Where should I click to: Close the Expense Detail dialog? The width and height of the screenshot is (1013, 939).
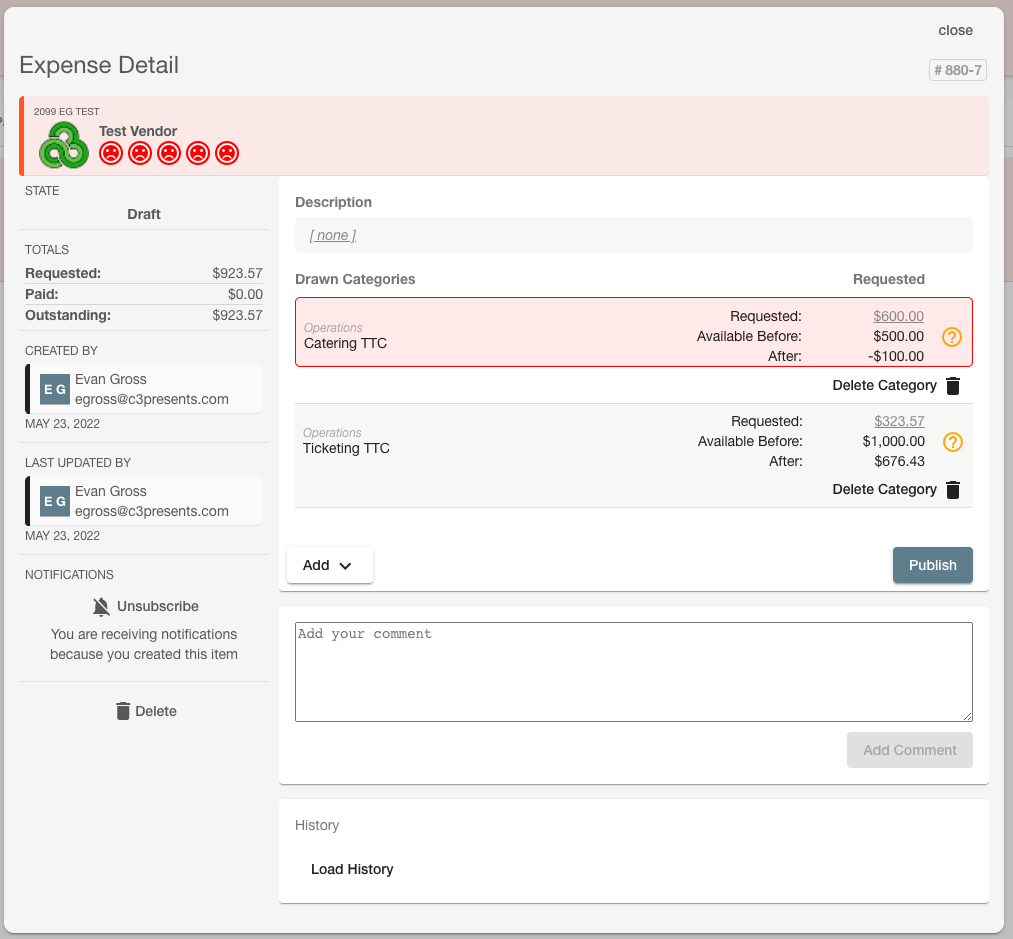[x=956, y=30]
